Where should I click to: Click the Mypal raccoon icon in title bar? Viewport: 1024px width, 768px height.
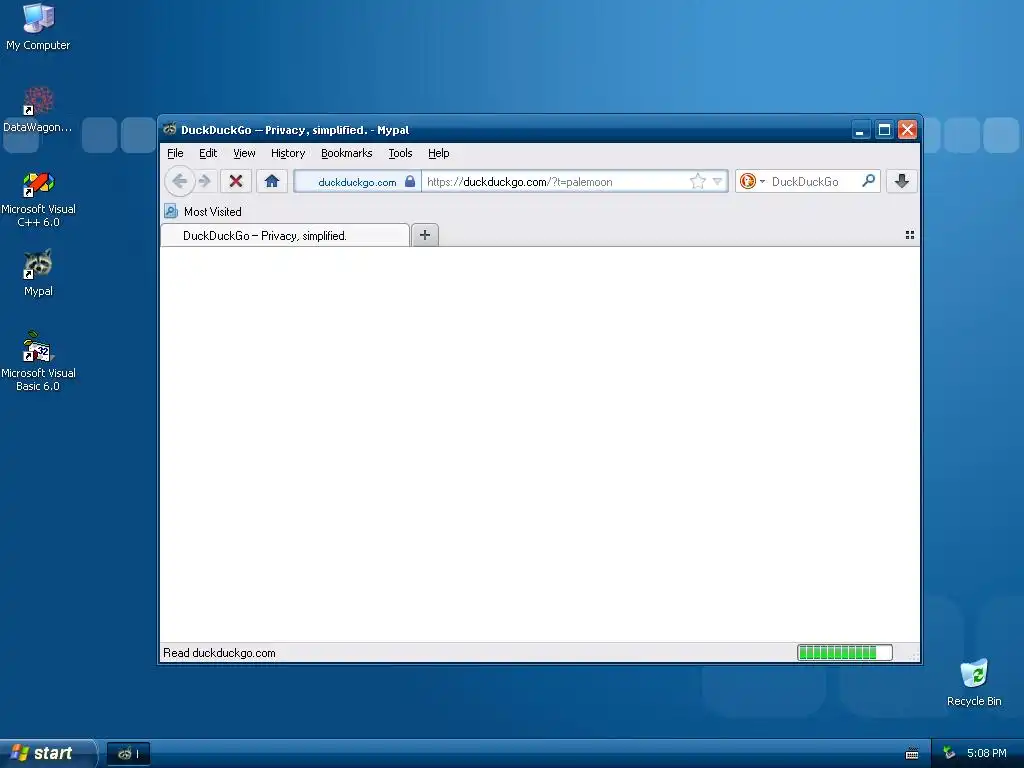click(x=170, y=129)
